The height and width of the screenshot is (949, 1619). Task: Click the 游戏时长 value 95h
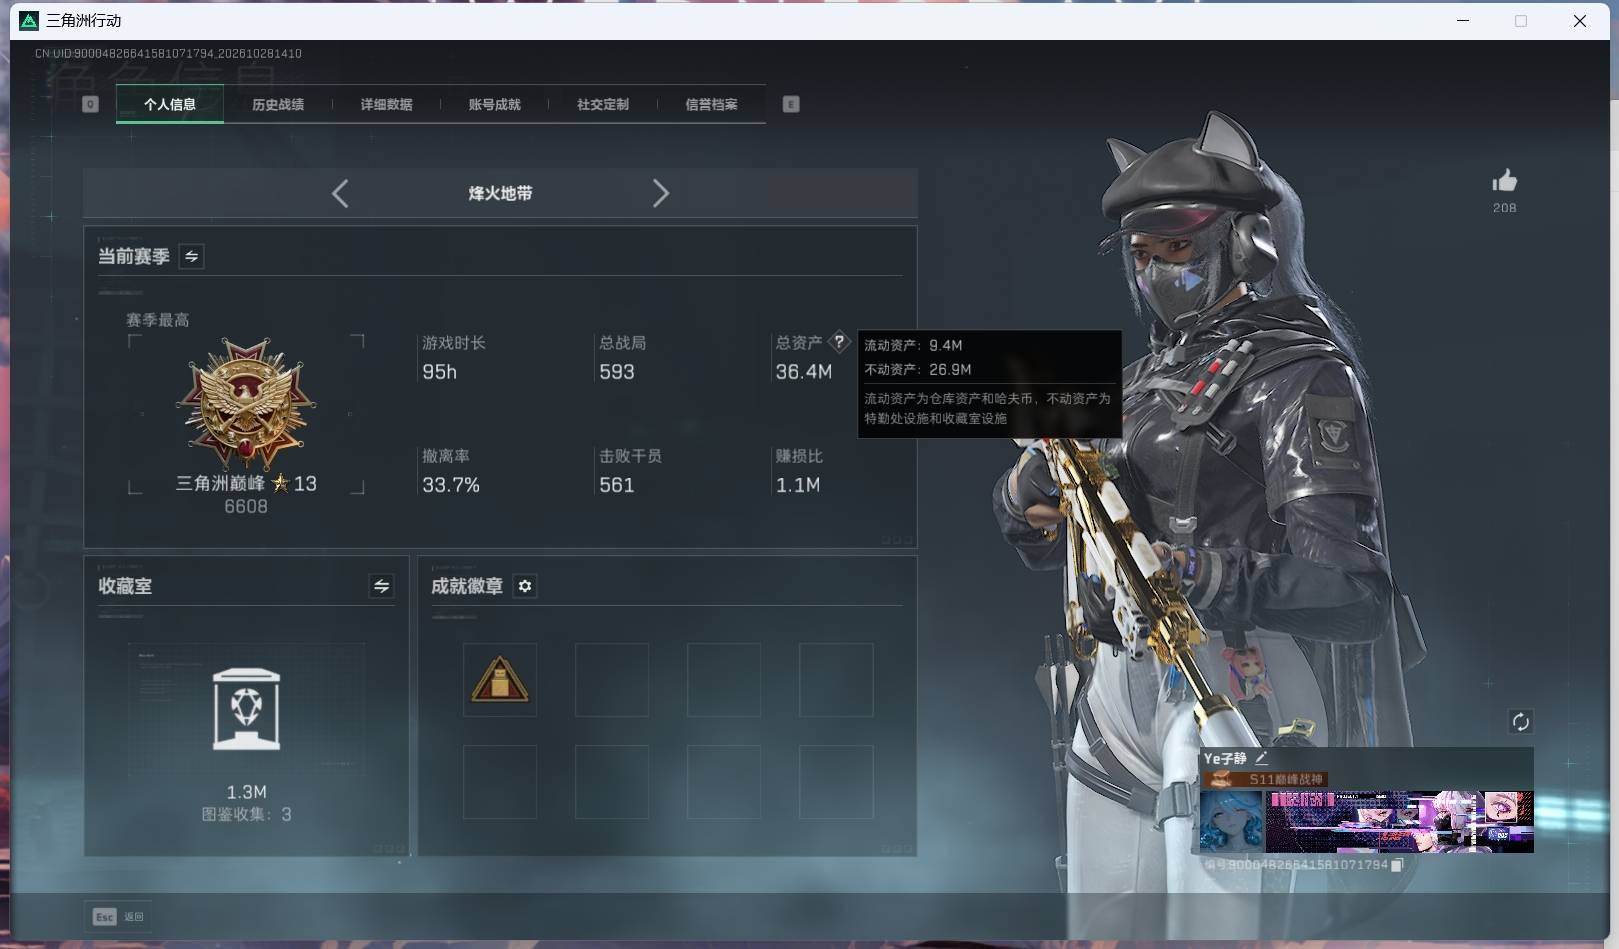pyautogui.click(x=439, y=372)
